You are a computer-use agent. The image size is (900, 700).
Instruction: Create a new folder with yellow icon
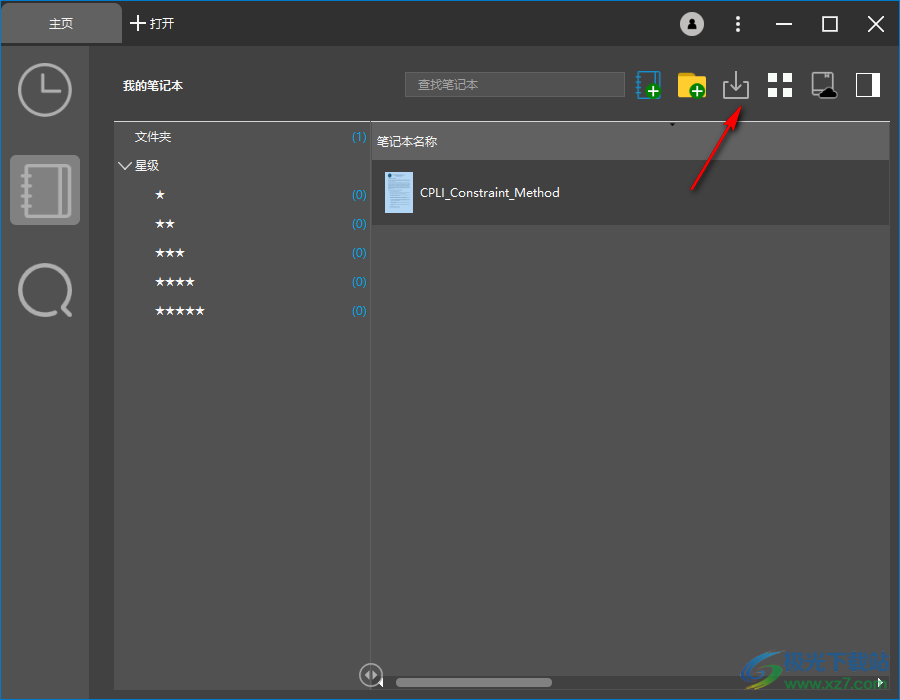pos(692,85)
